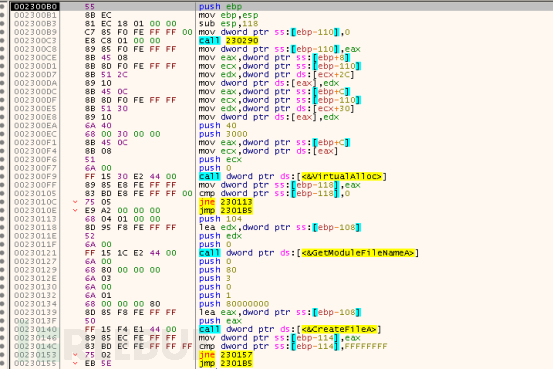The width and height of the screenshot is (554, 369).
Task: Click opcode bytes FF 15 1C E2 44 00
Action: (130, 252)
